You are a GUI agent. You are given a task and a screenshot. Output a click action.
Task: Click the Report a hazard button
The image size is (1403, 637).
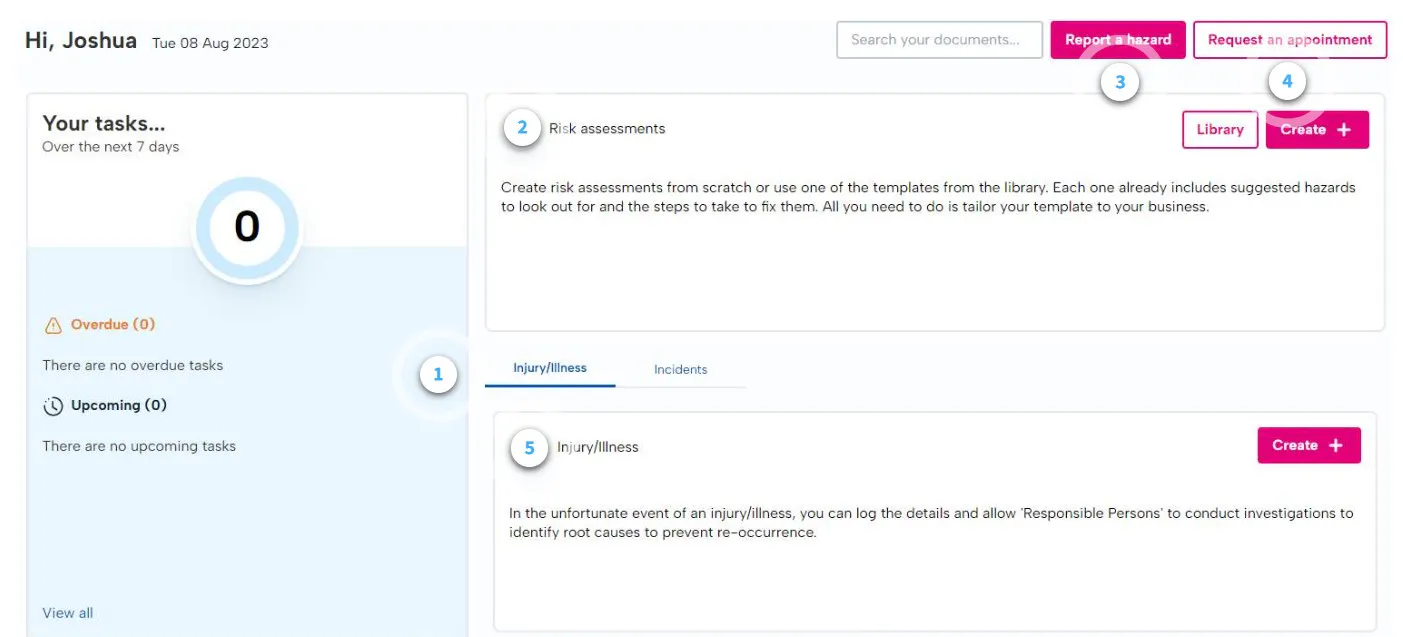click(1118, 40)
